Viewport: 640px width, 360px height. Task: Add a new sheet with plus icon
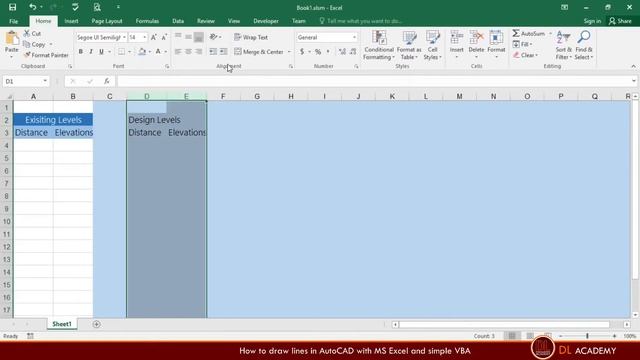coord(96,324)
